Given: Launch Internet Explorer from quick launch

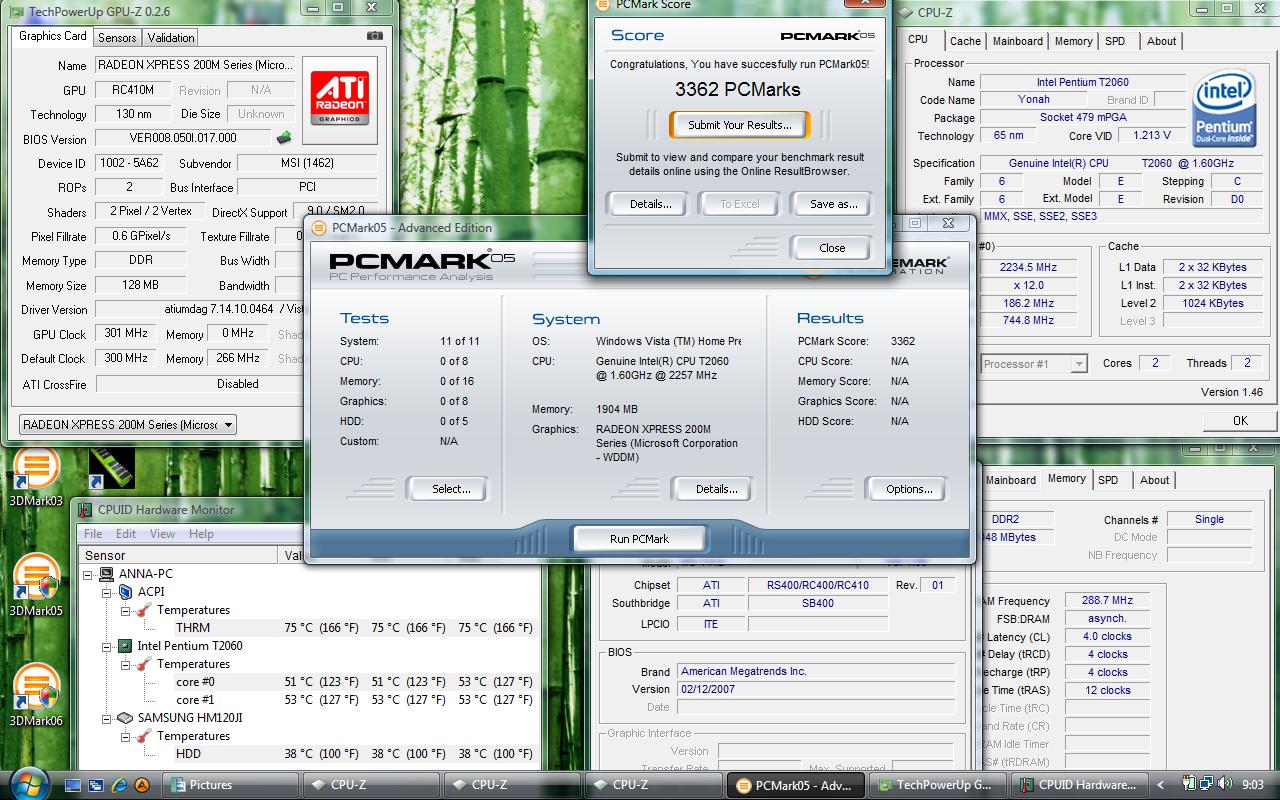Looking at the screenshot, I should click(x=120, y=785).
